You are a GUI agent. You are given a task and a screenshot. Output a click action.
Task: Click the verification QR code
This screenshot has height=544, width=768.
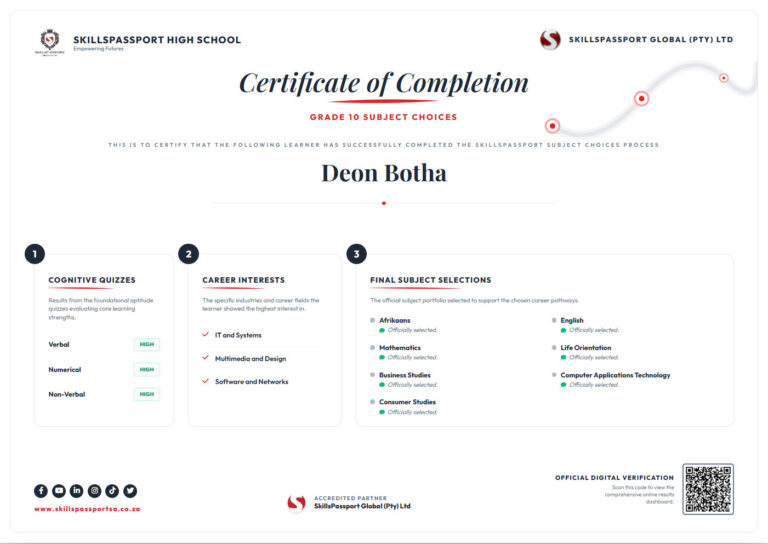pyautogui.click(x=708, y=489)
